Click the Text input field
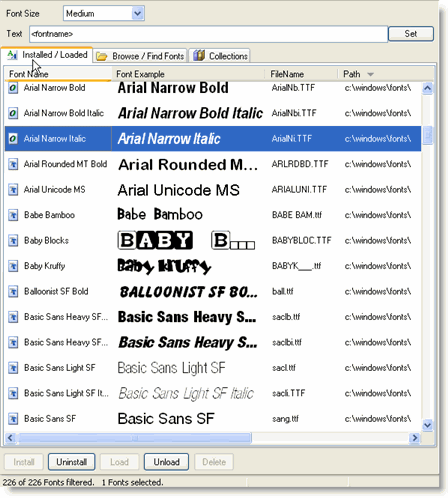Image resolution: width=448 pixels, height=498 pixels. click(208, 34)
